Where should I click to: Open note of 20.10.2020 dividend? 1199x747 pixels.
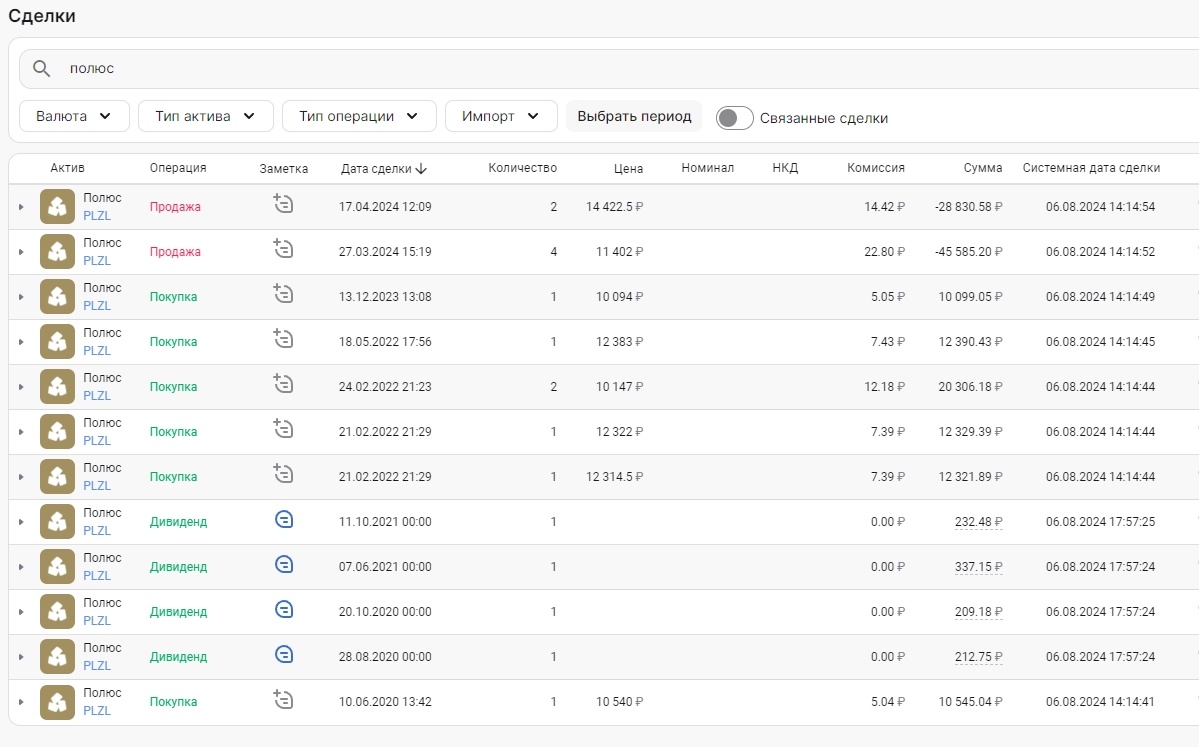click(x=284, y=610)
